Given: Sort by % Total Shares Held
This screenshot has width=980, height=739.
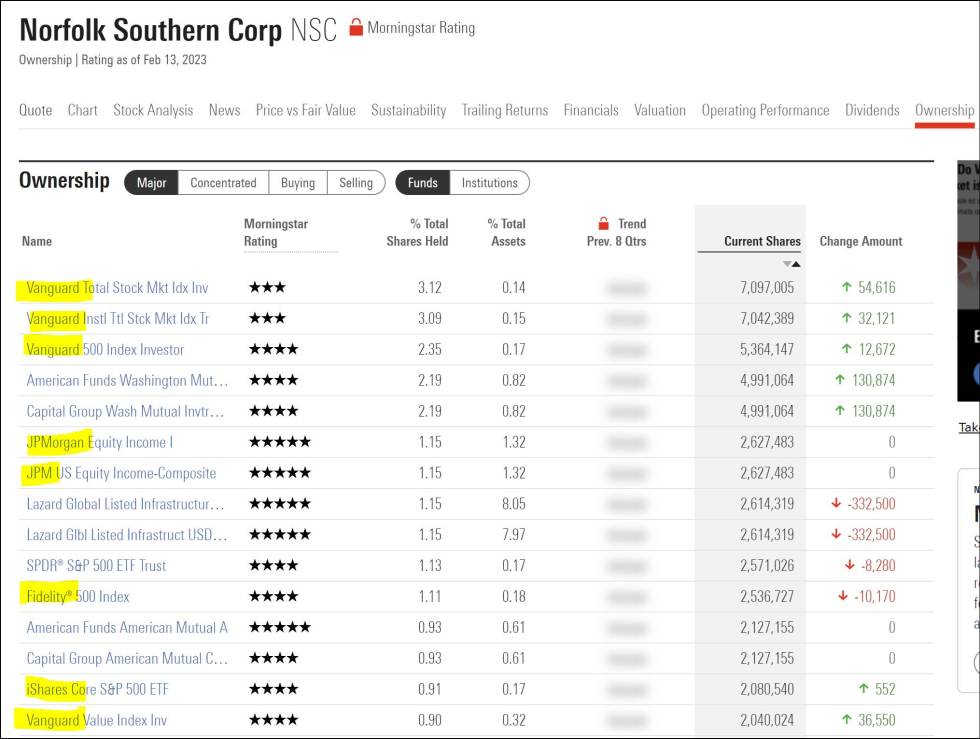Looking at the screenshot, I should 417,233.
